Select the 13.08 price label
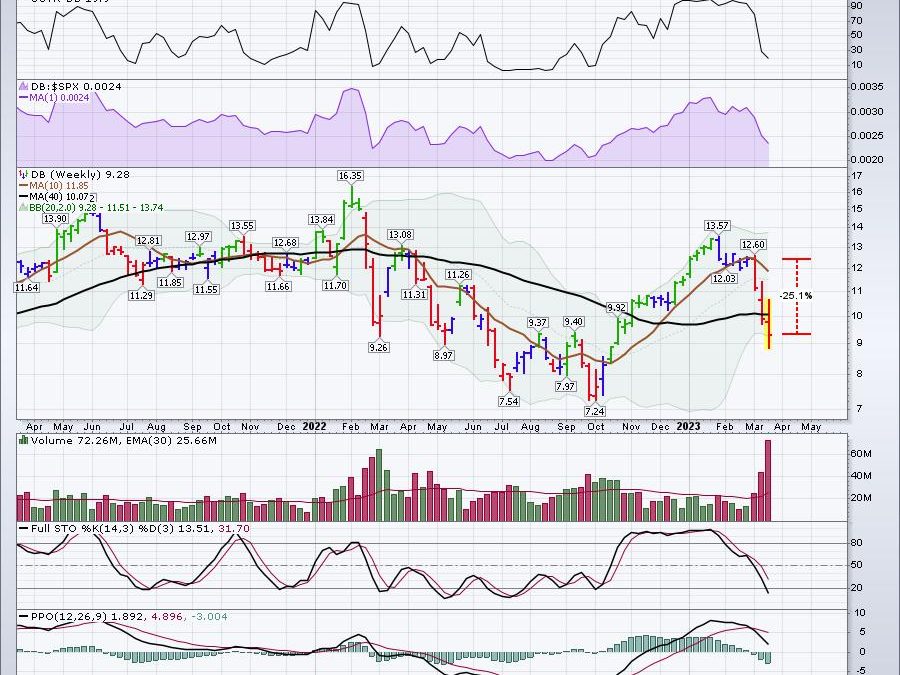 click(x=400, y=234)
